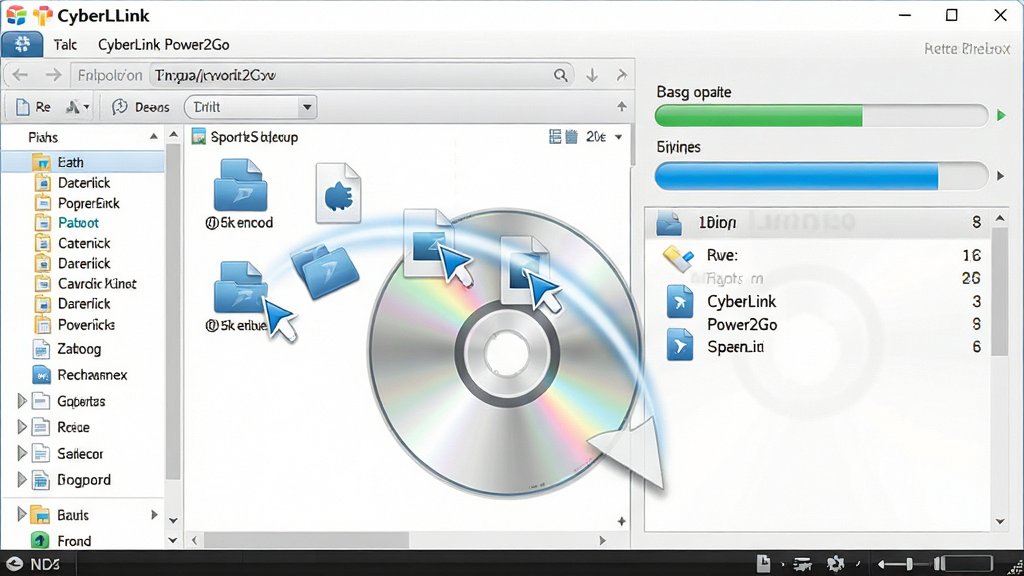Click the document icon with blue blob
This screenshot has width=1024, height=576.
pyautogui.click(x=338, y=193)
